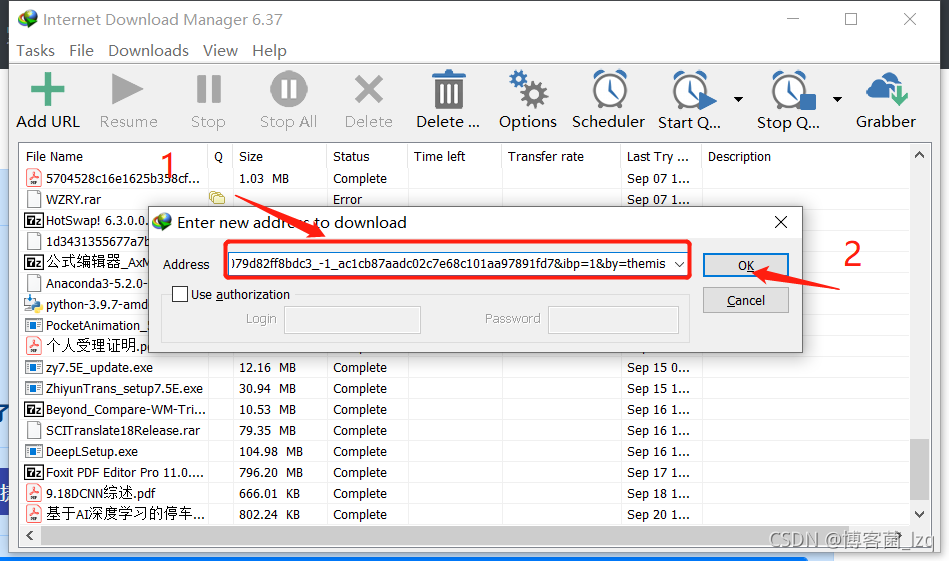
Task: Click 7z icon beside Foxit PDF Editor Pro
Action: (34, 472)
